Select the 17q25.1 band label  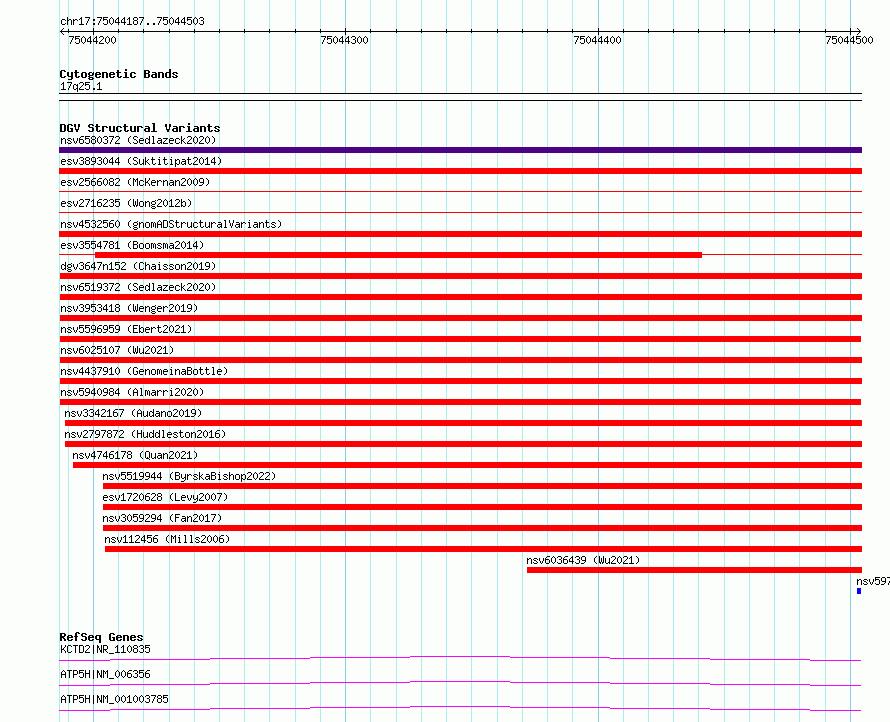pyautogui.click(x=81, y=86)
